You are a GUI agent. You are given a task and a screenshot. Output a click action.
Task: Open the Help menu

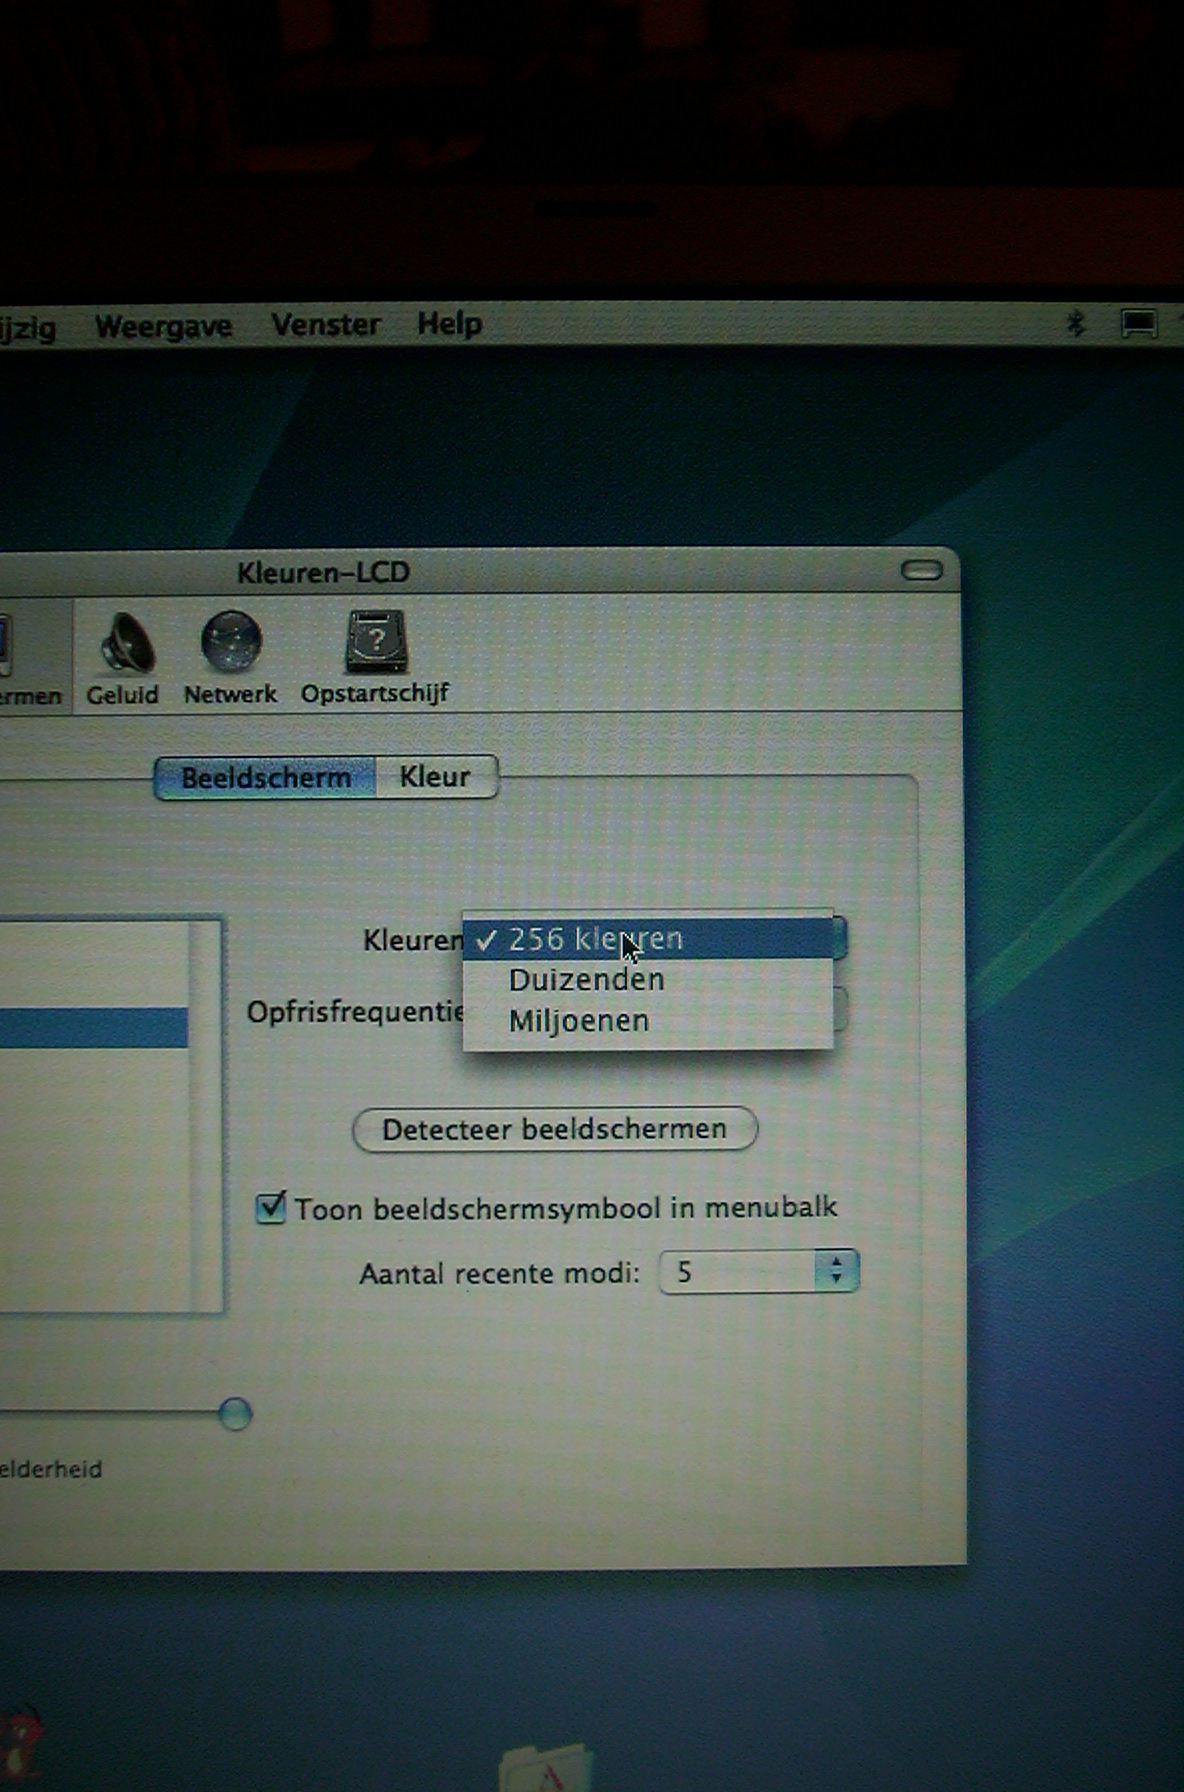tap(449, 324)
